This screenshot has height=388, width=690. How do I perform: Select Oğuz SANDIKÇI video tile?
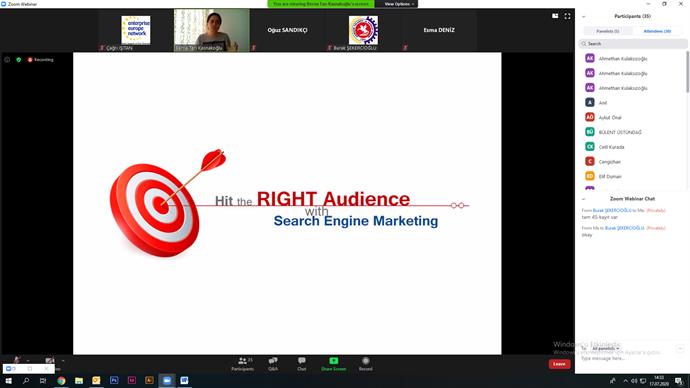(x=287, y=30)
